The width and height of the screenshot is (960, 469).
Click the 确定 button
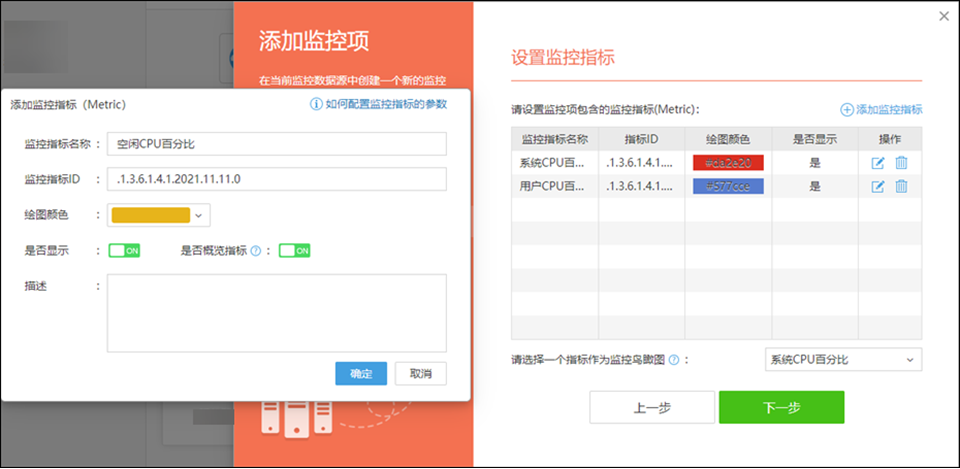coord(361,373)
